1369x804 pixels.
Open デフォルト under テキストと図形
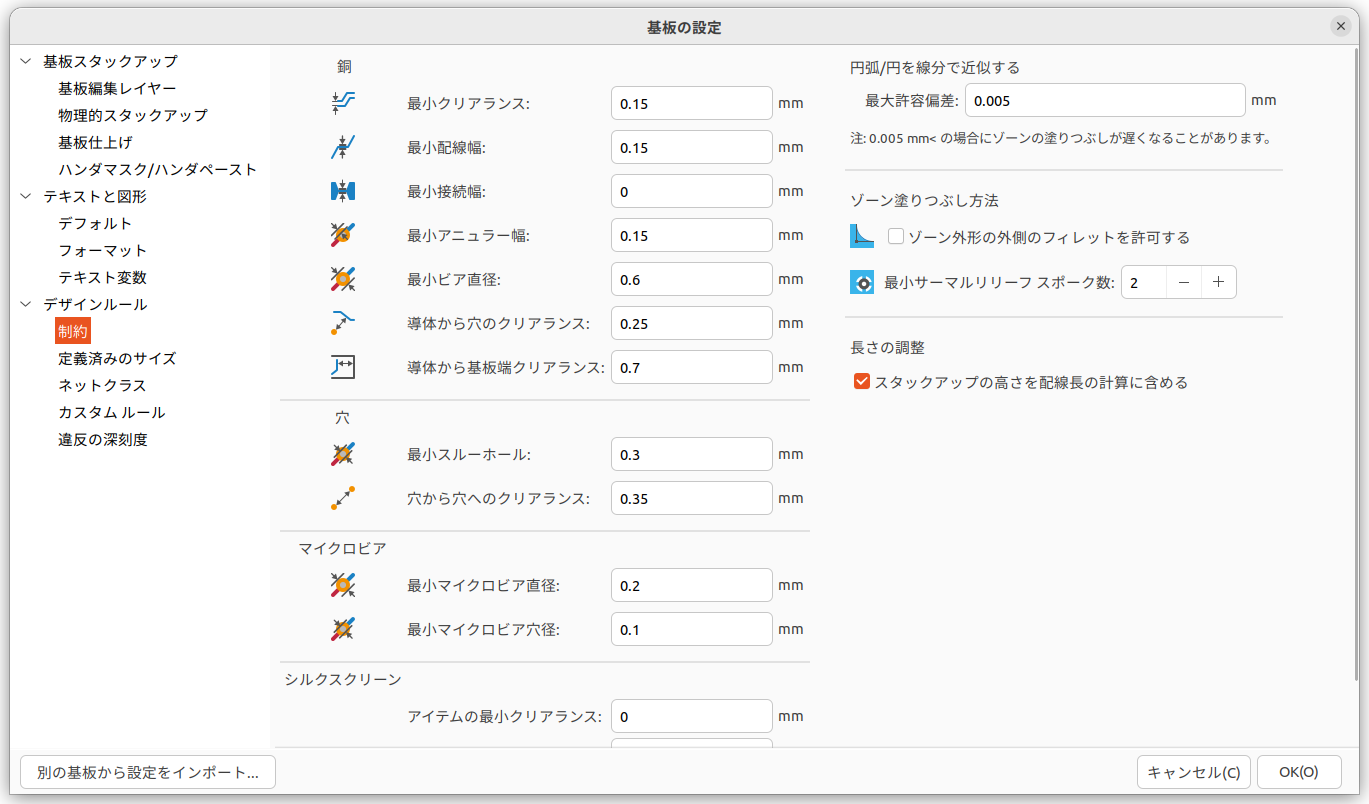95,223
